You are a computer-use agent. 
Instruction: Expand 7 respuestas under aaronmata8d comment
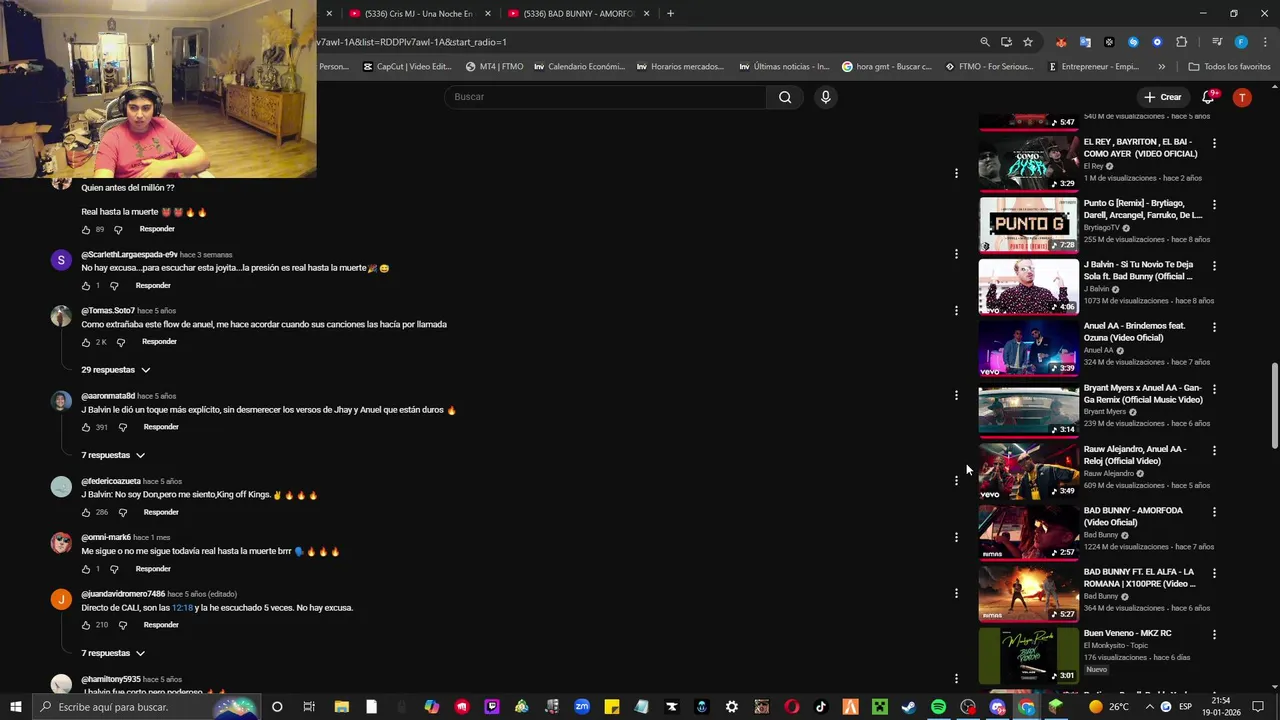pos(113,455)
